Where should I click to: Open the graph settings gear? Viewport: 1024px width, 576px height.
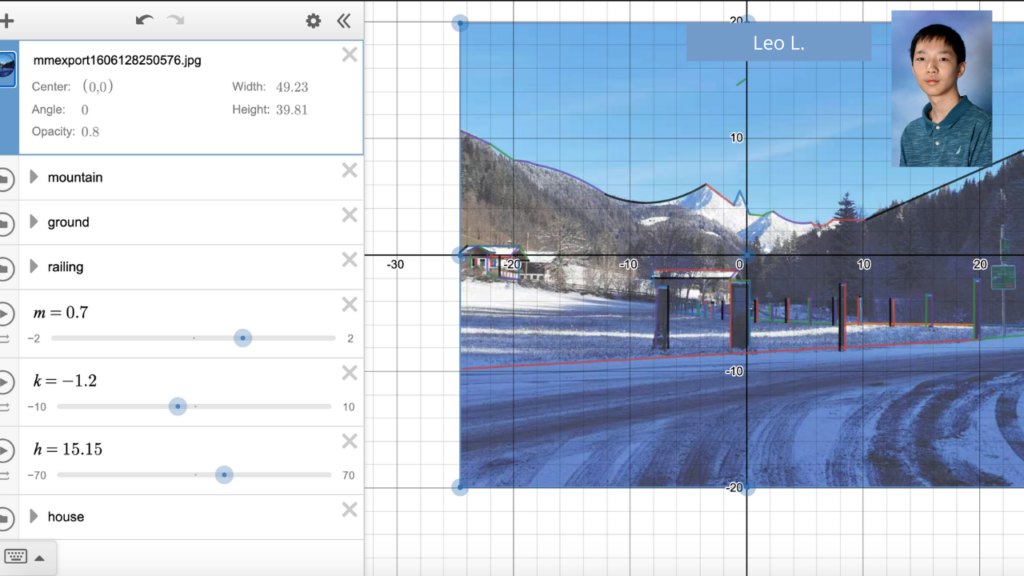click(x=313, y=21)
